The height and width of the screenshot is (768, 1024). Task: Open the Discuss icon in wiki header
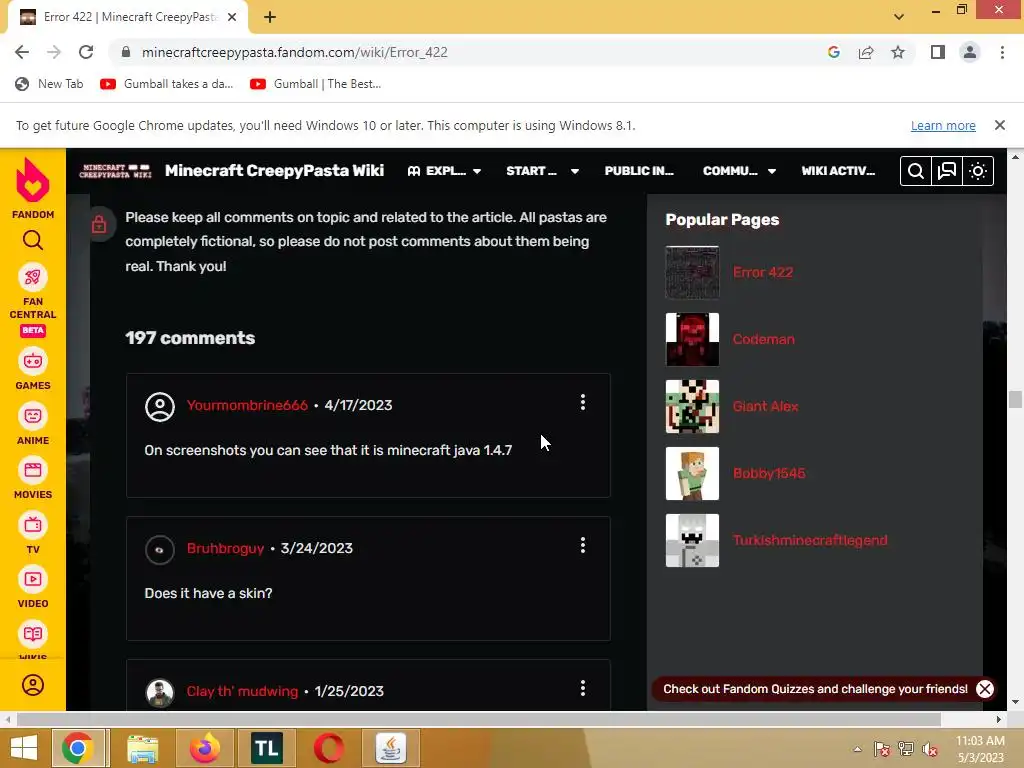tap(946, 171)
